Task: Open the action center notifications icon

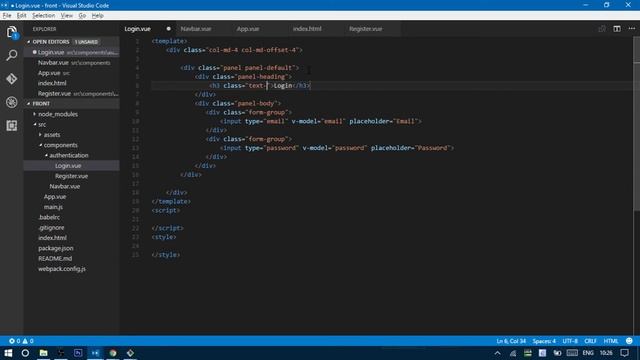Action: click(x=625, y=353)
